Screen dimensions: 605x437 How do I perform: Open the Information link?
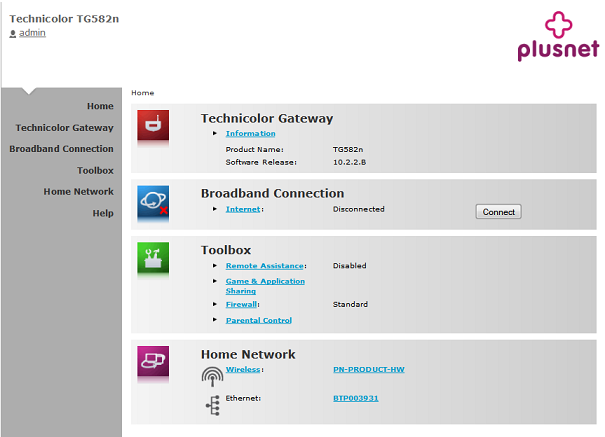pos(250,133)
